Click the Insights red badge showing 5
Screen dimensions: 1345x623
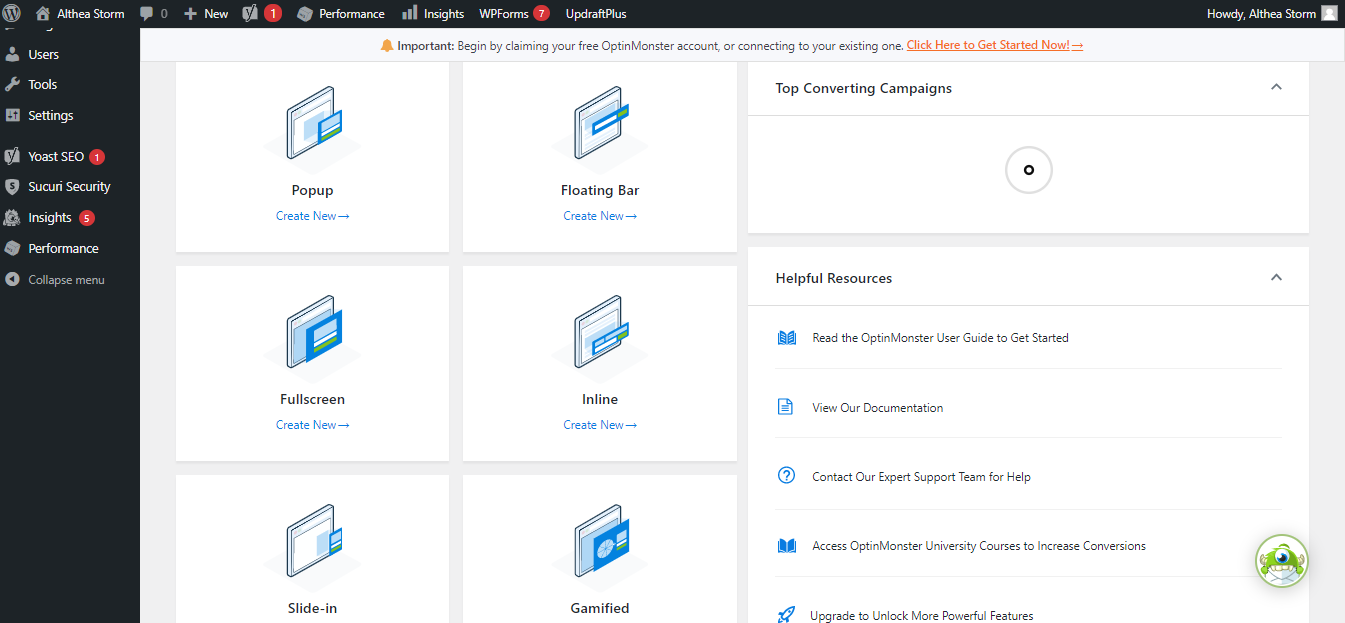pos(87,218)
